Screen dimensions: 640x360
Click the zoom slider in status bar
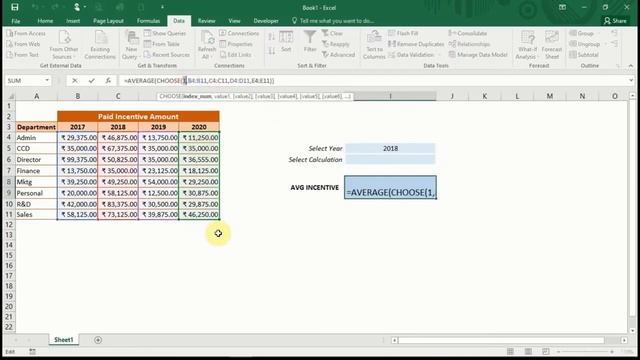pos(585,351)
